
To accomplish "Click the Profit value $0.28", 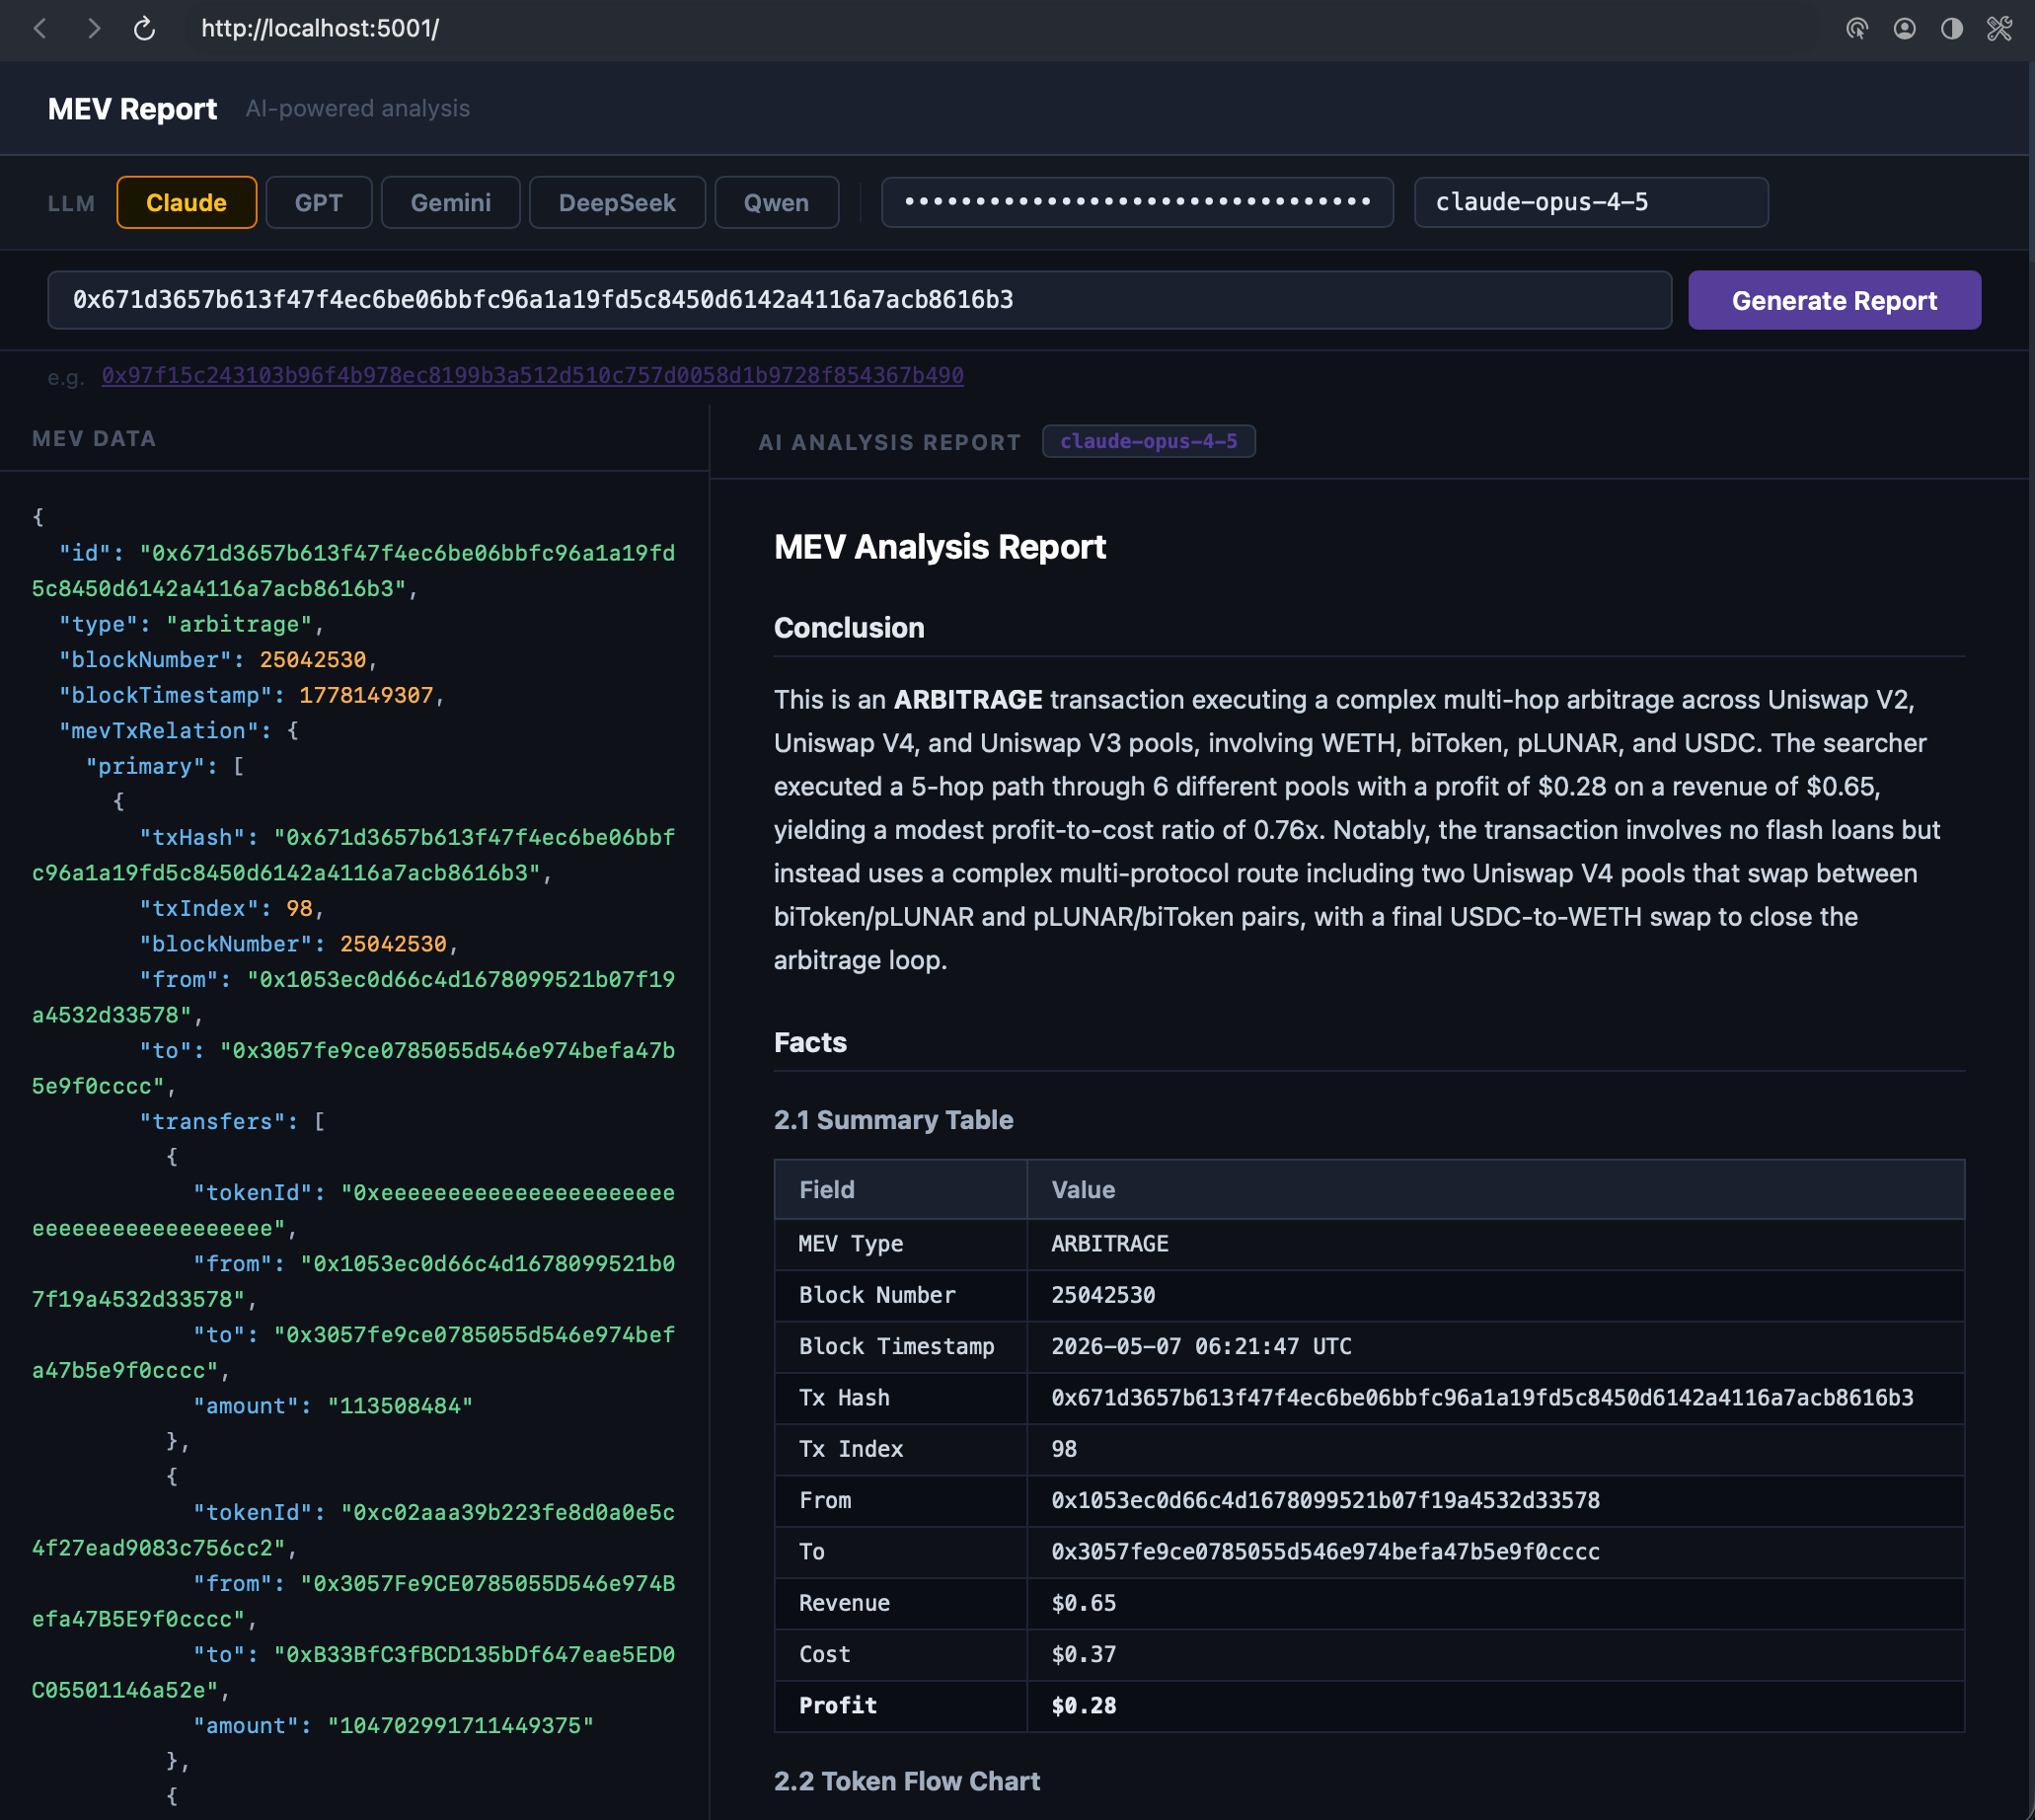I will point(1083,1705).
